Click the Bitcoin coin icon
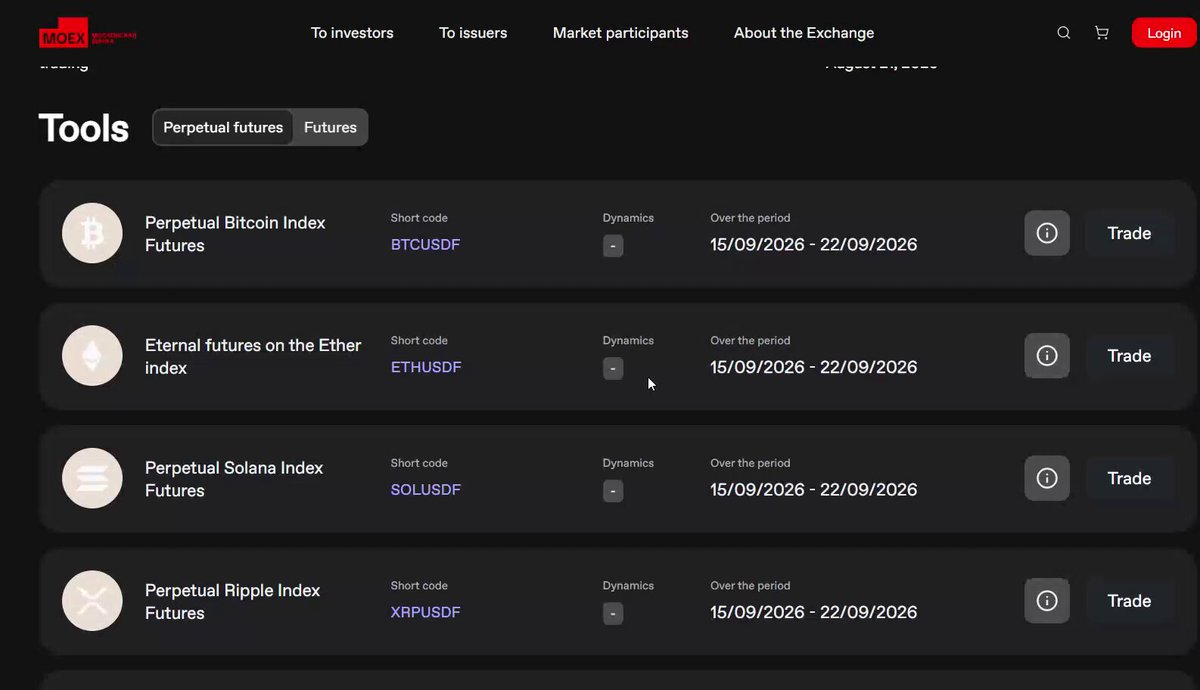The image size is (1200, 690). (x=92, y=233)
